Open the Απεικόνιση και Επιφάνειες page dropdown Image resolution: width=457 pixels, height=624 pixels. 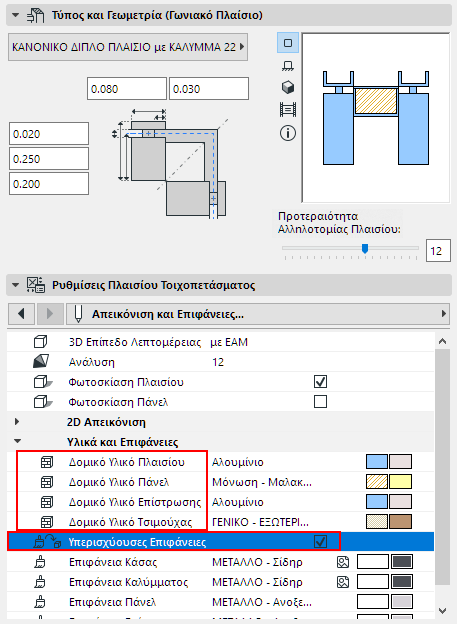258,314
